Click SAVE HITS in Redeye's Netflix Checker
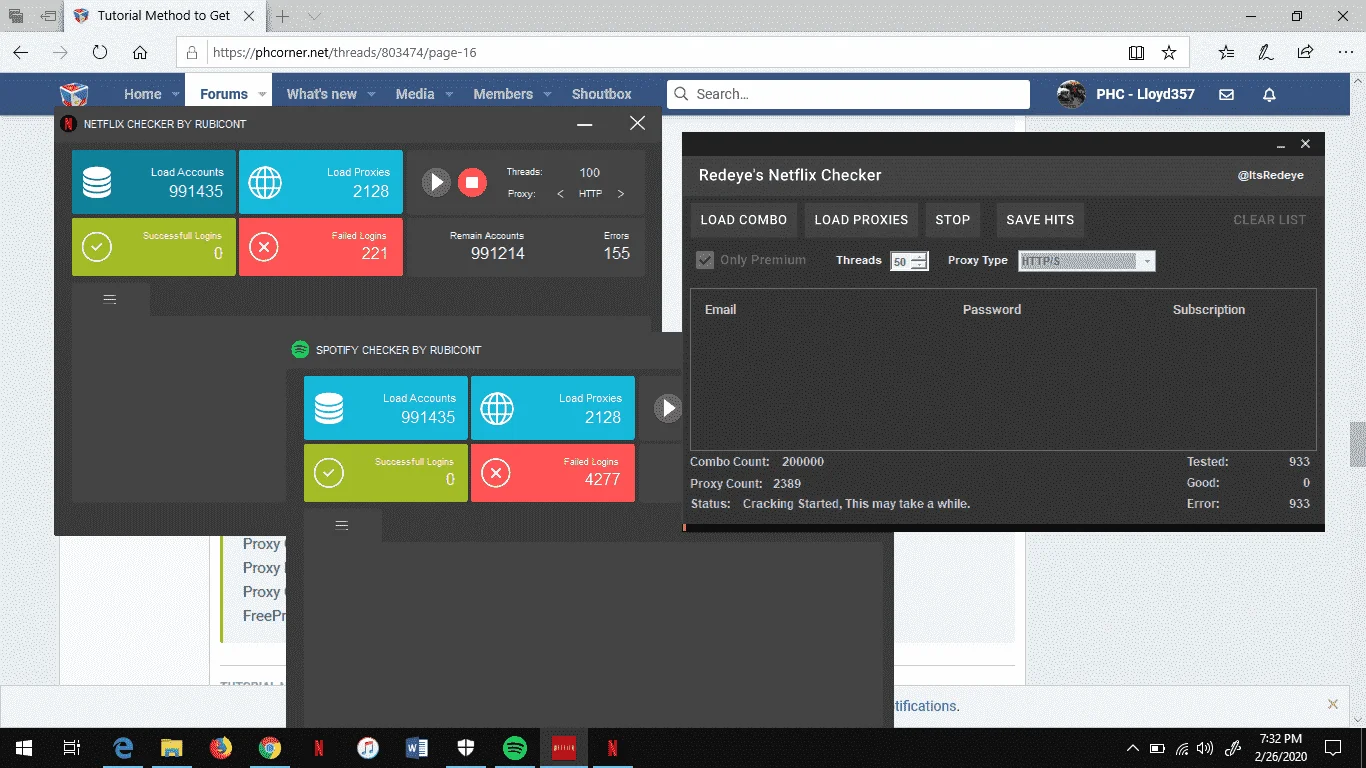The height and width of the screenshot is (768, 1366). point(1040,220)
